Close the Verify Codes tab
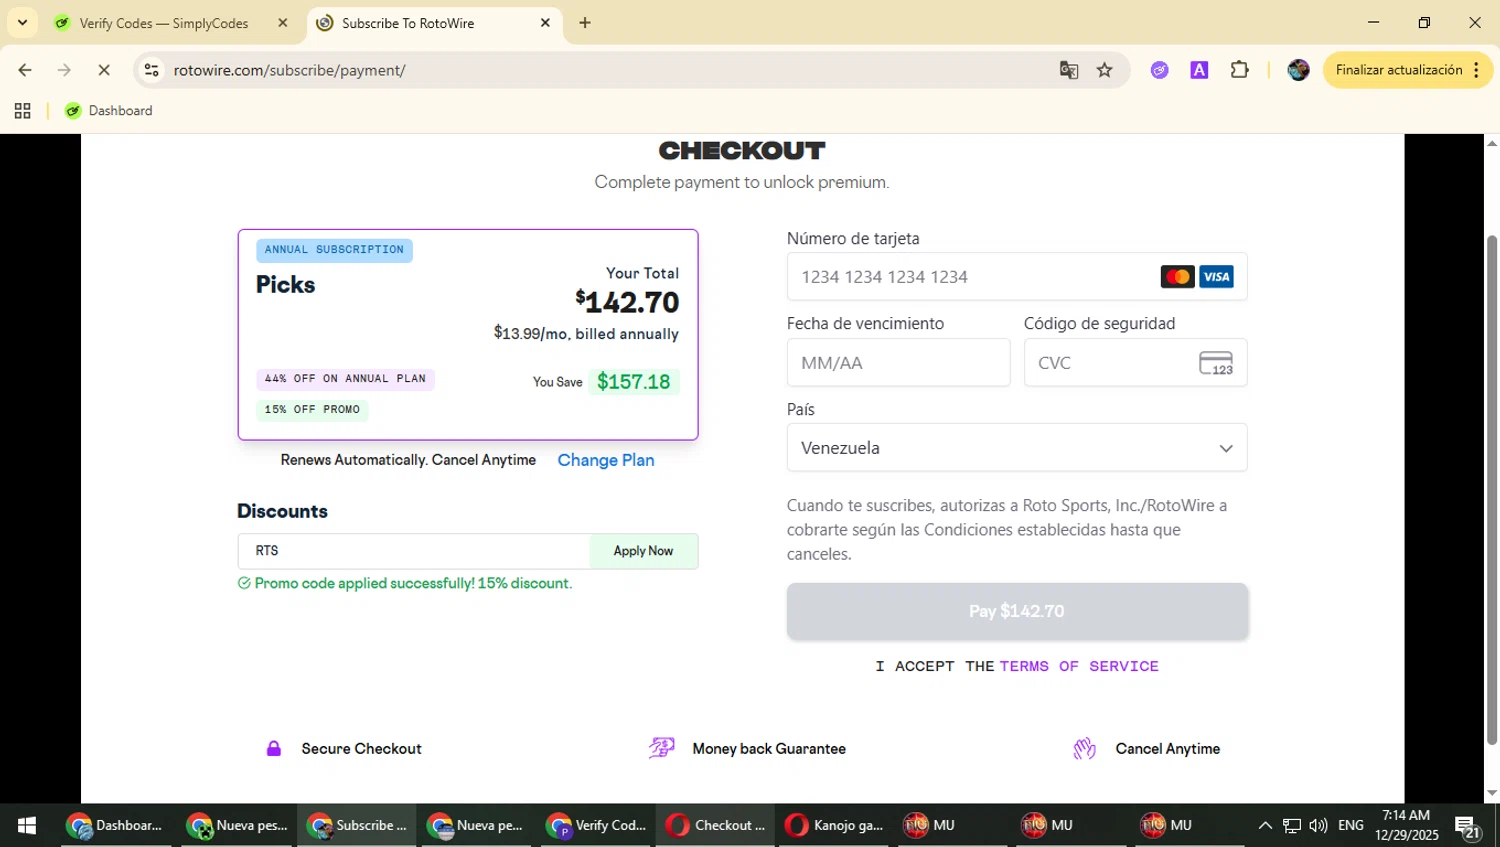The image size is (1500, 847). [x=283, y=22]
